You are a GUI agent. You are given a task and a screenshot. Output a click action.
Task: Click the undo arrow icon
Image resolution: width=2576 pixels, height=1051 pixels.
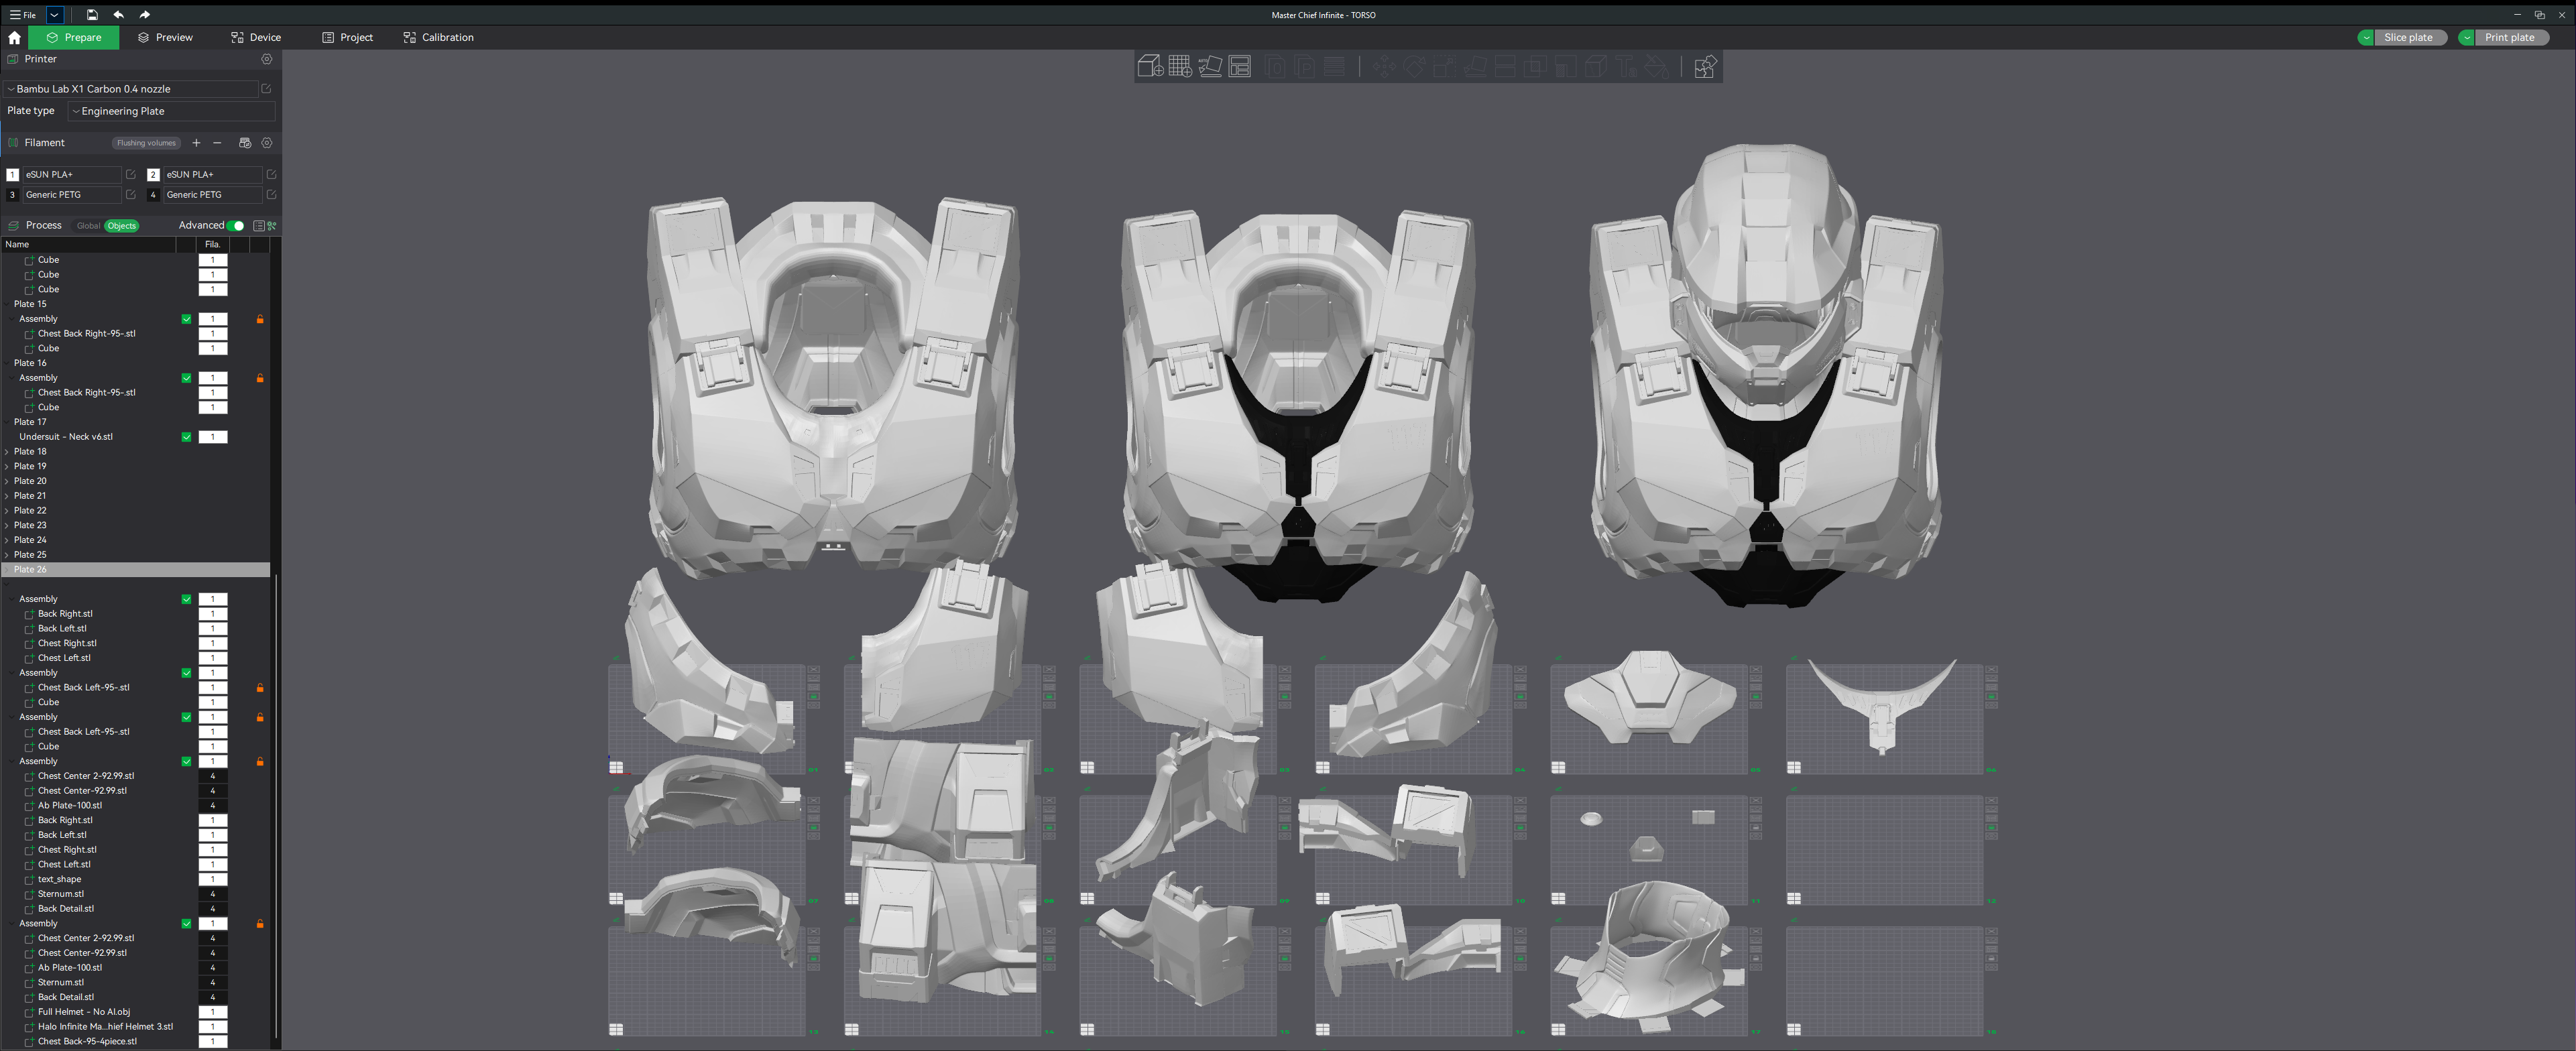tap(119, 15)
